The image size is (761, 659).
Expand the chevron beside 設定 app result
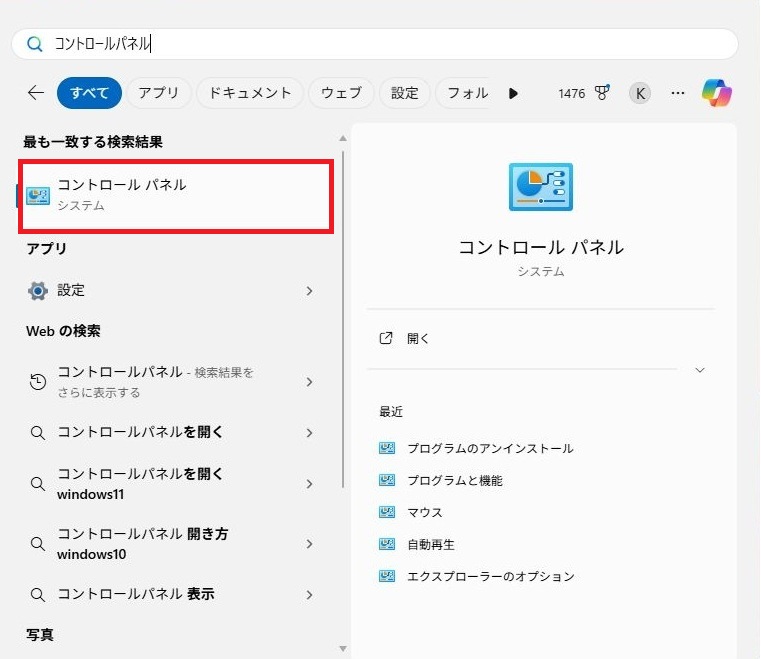click(x=309, y=291)
